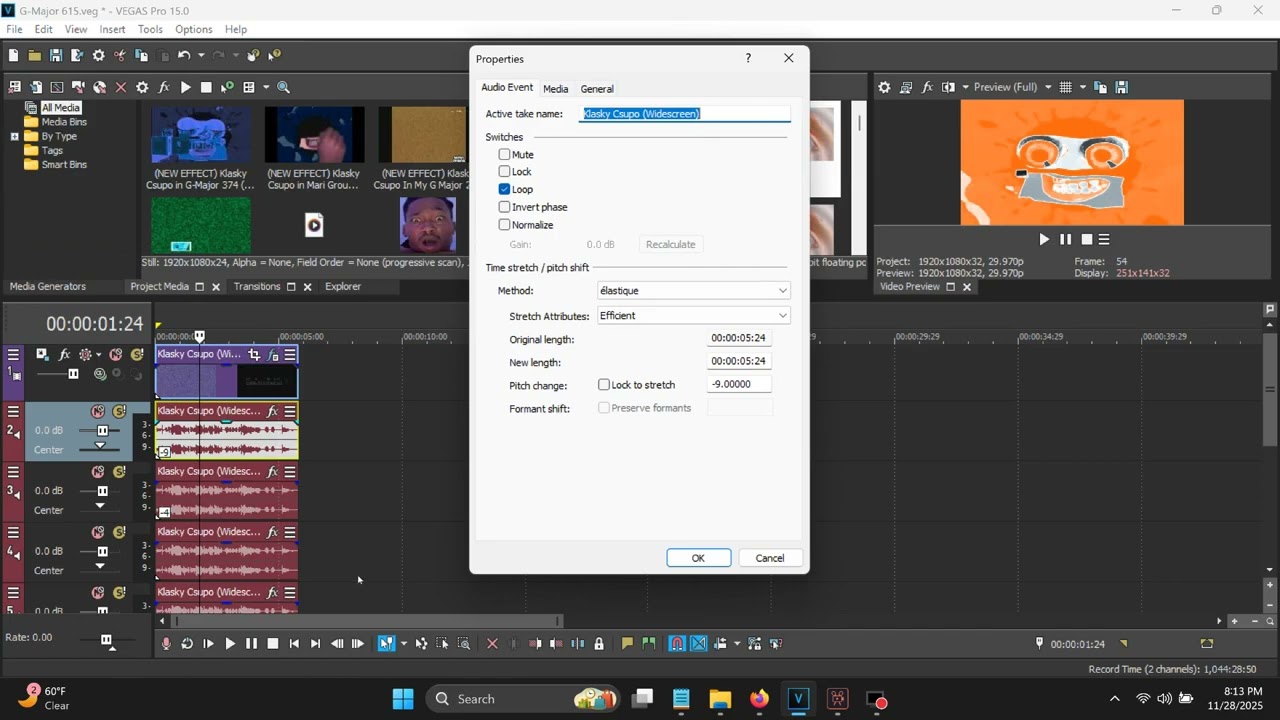Mute audio track 3 in the track header

pos(98,472)
